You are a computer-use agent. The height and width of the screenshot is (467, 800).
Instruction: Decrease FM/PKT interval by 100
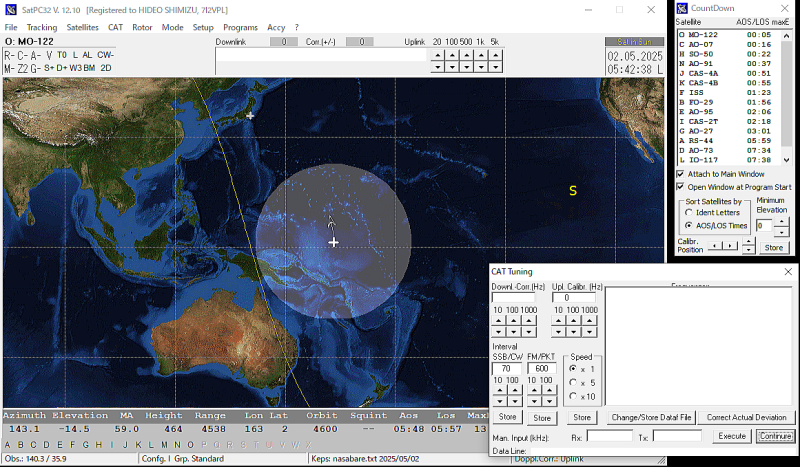(549, 402)
